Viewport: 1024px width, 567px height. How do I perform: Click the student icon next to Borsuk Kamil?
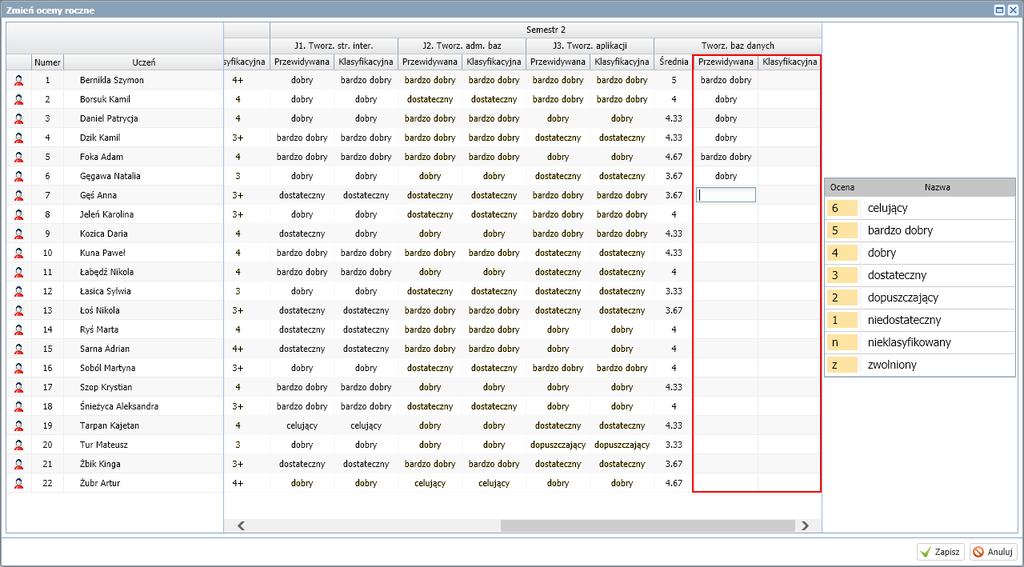[x=18, y=99]
